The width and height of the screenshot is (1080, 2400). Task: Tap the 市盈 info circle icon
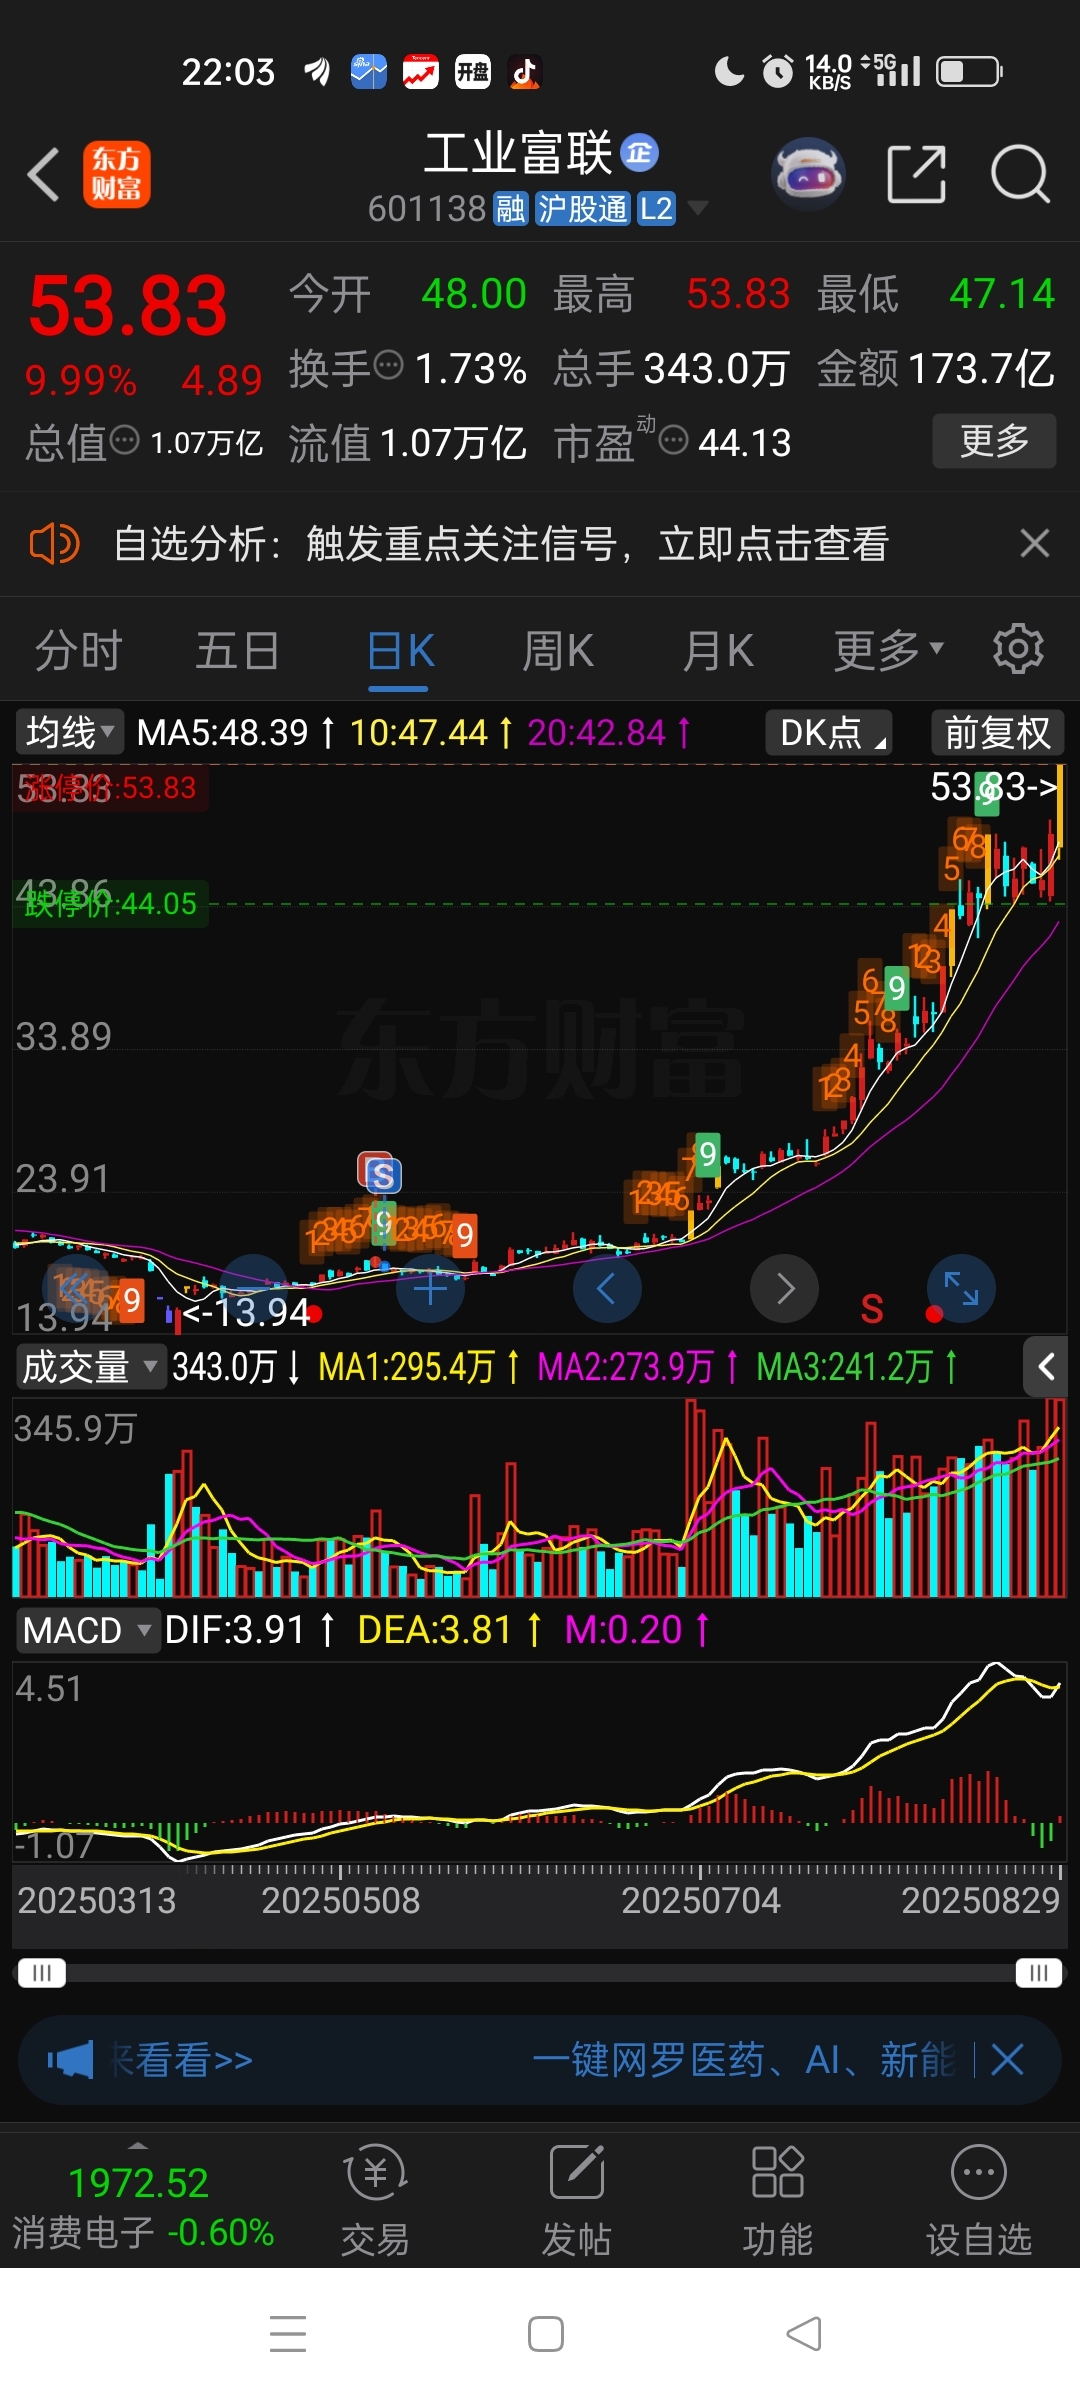pos(674,439)
